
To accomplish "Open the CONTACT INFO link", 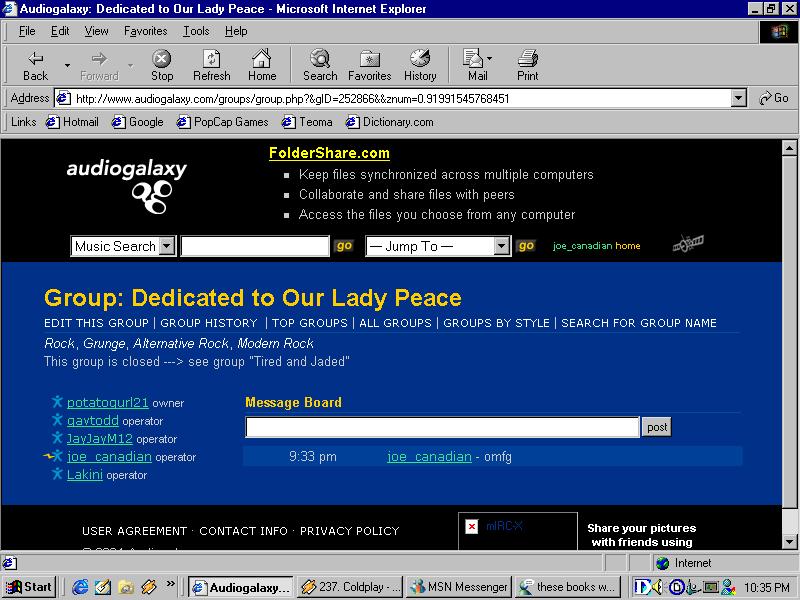I will pyautogui.click(x=243, y=531).
